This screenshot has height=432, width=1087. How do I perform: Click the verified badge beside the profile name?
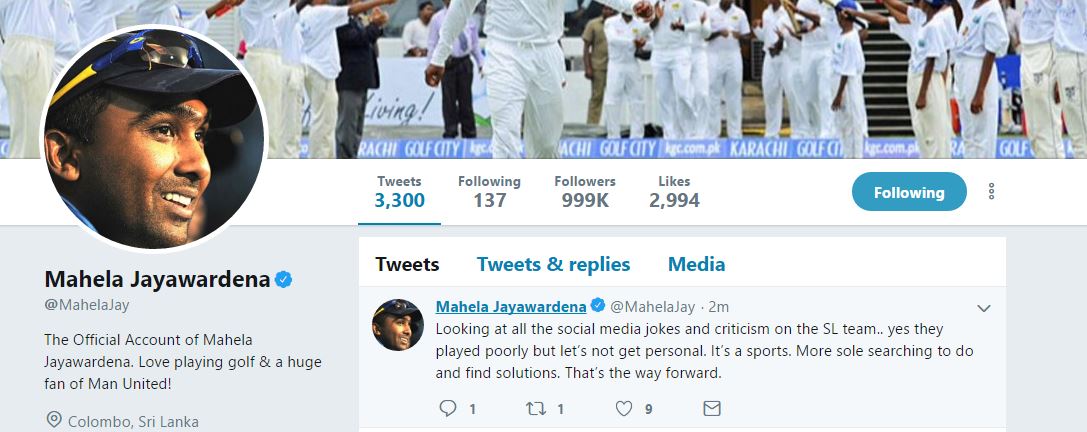coord(284,280)
